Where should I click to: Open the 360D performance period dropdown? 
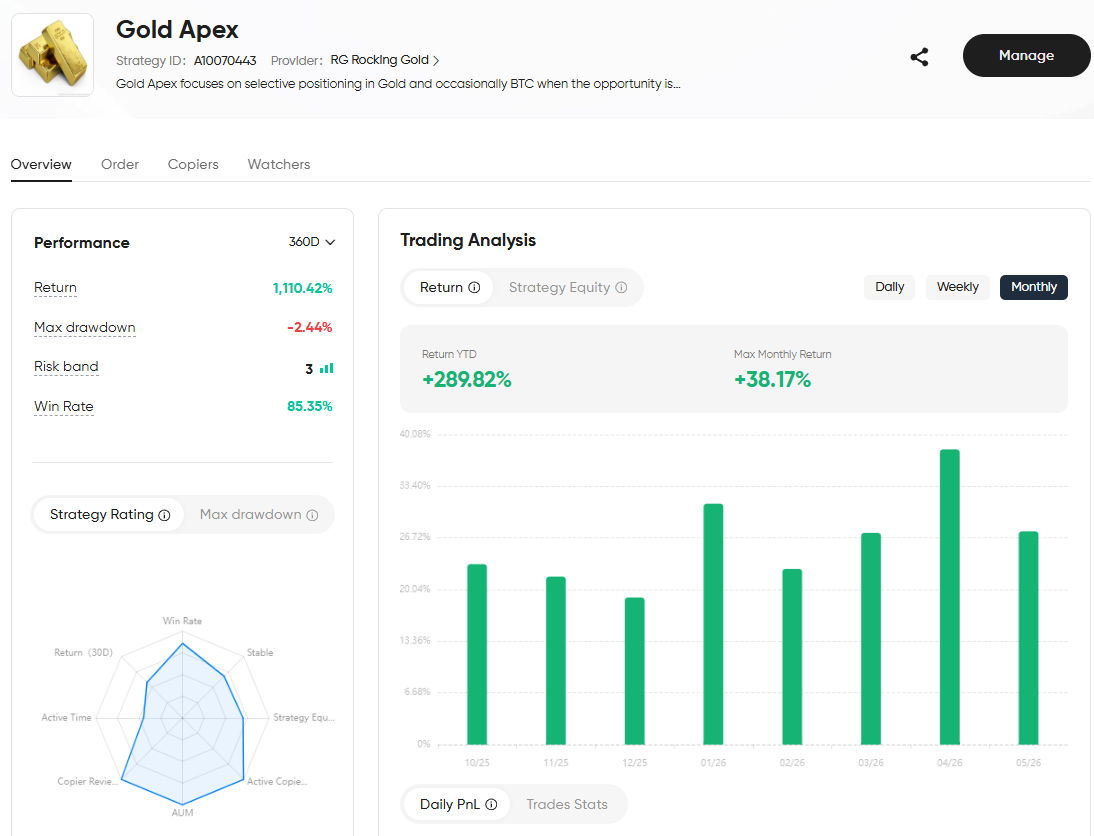pyautogui.click(x=312, y=241)
